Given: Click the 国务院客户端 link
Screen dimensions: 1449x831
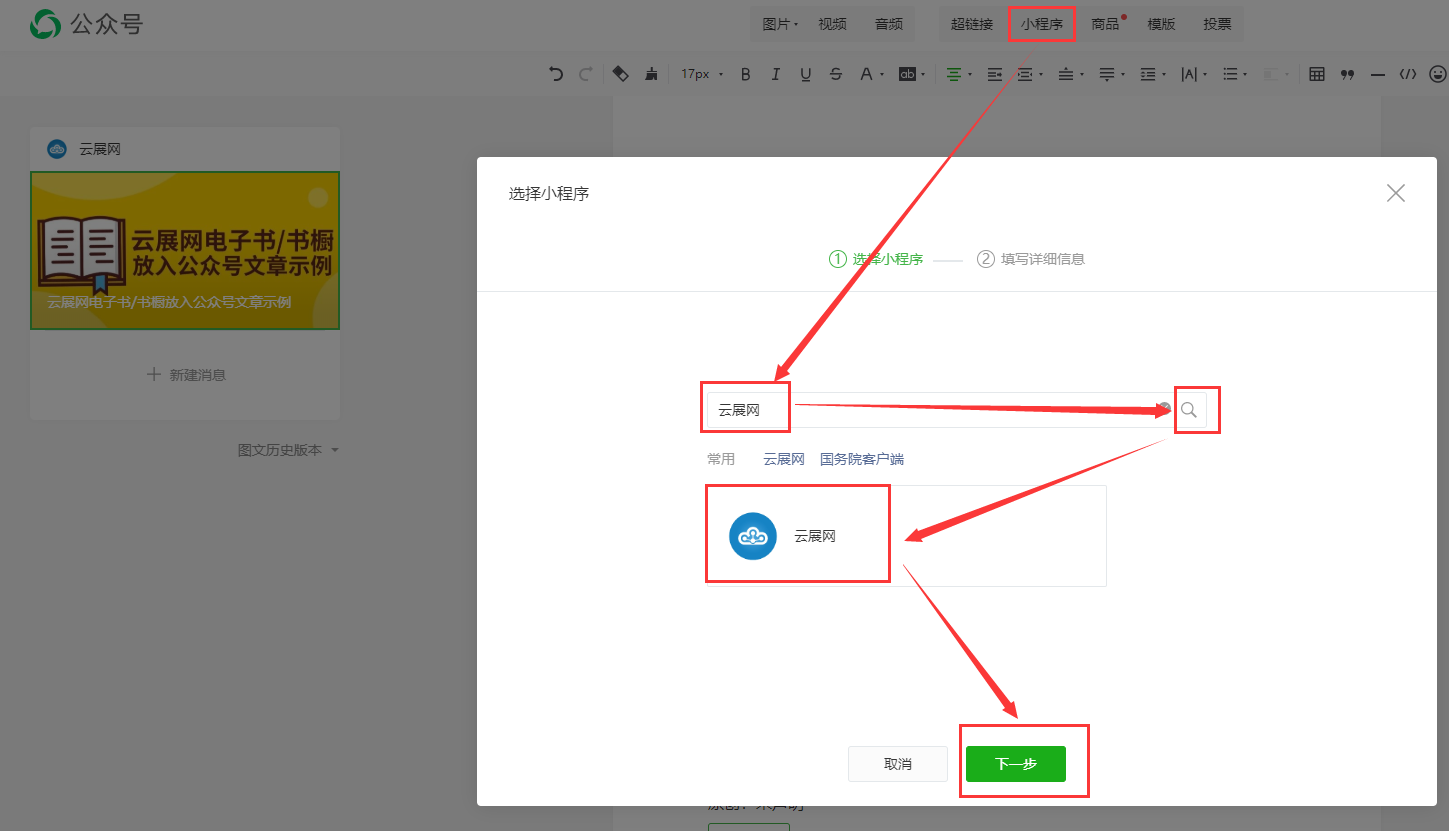Looking at the screenshot, I should point(862,459).
